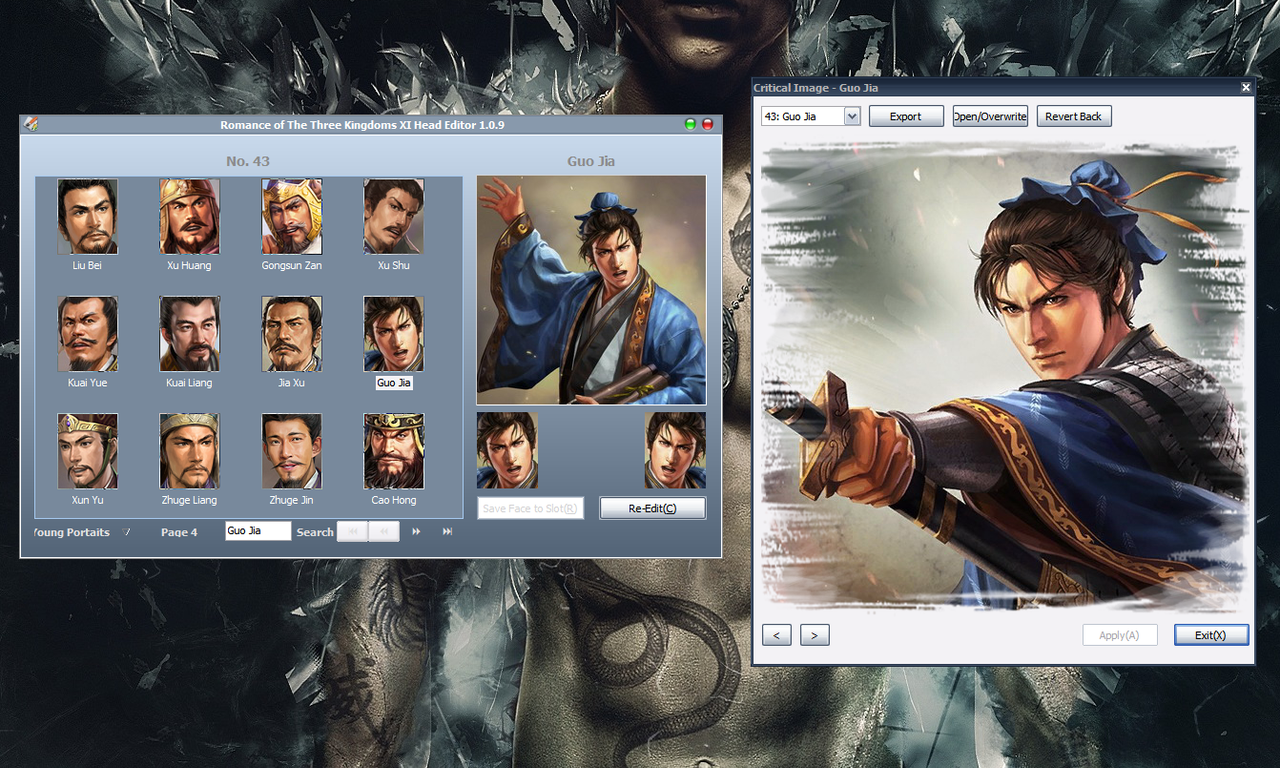Click left small Guo Jia face preview
Viewport: 1280px width, 768px height.
click(507, 450)
